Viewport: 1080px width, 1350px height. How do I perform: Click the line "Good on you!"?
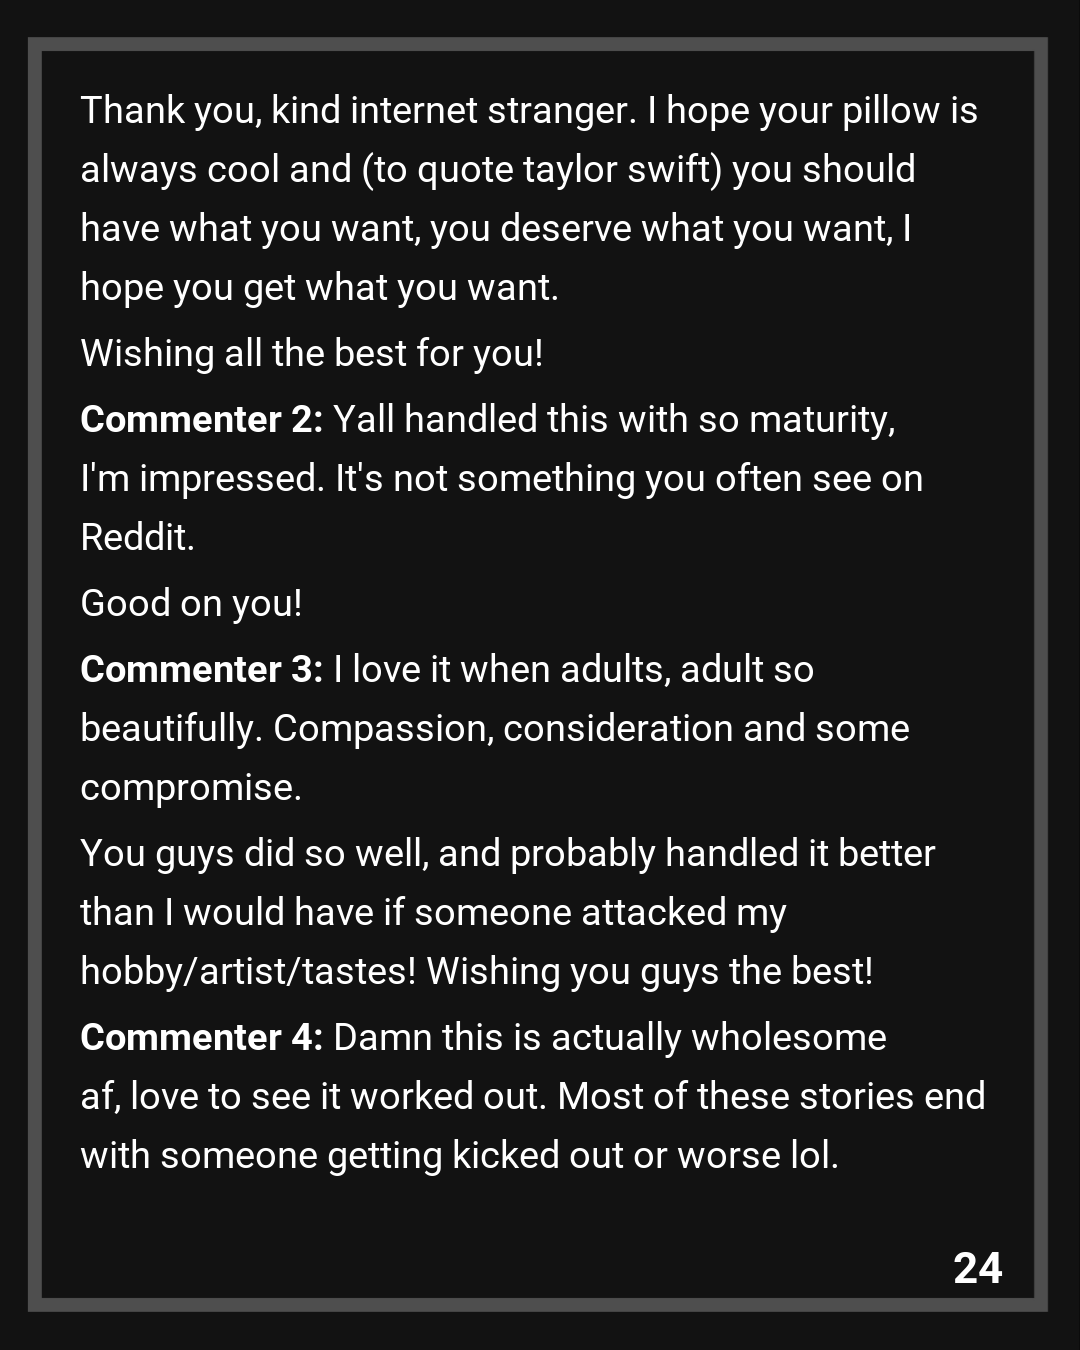tap(191, 604)
